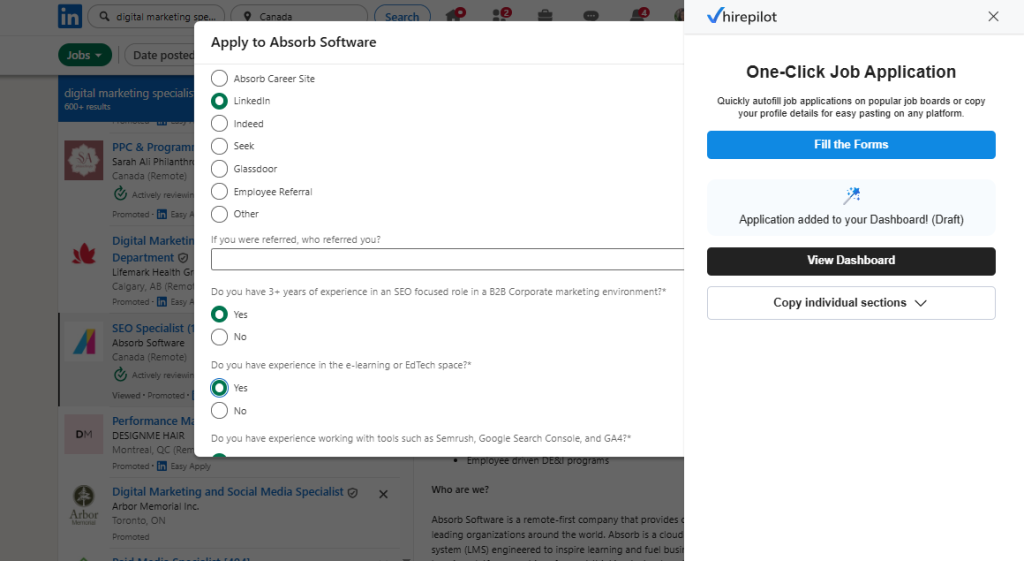Open the Jobs filter dropdown
The image size is (1024, 561).
(x=85, y=56)
